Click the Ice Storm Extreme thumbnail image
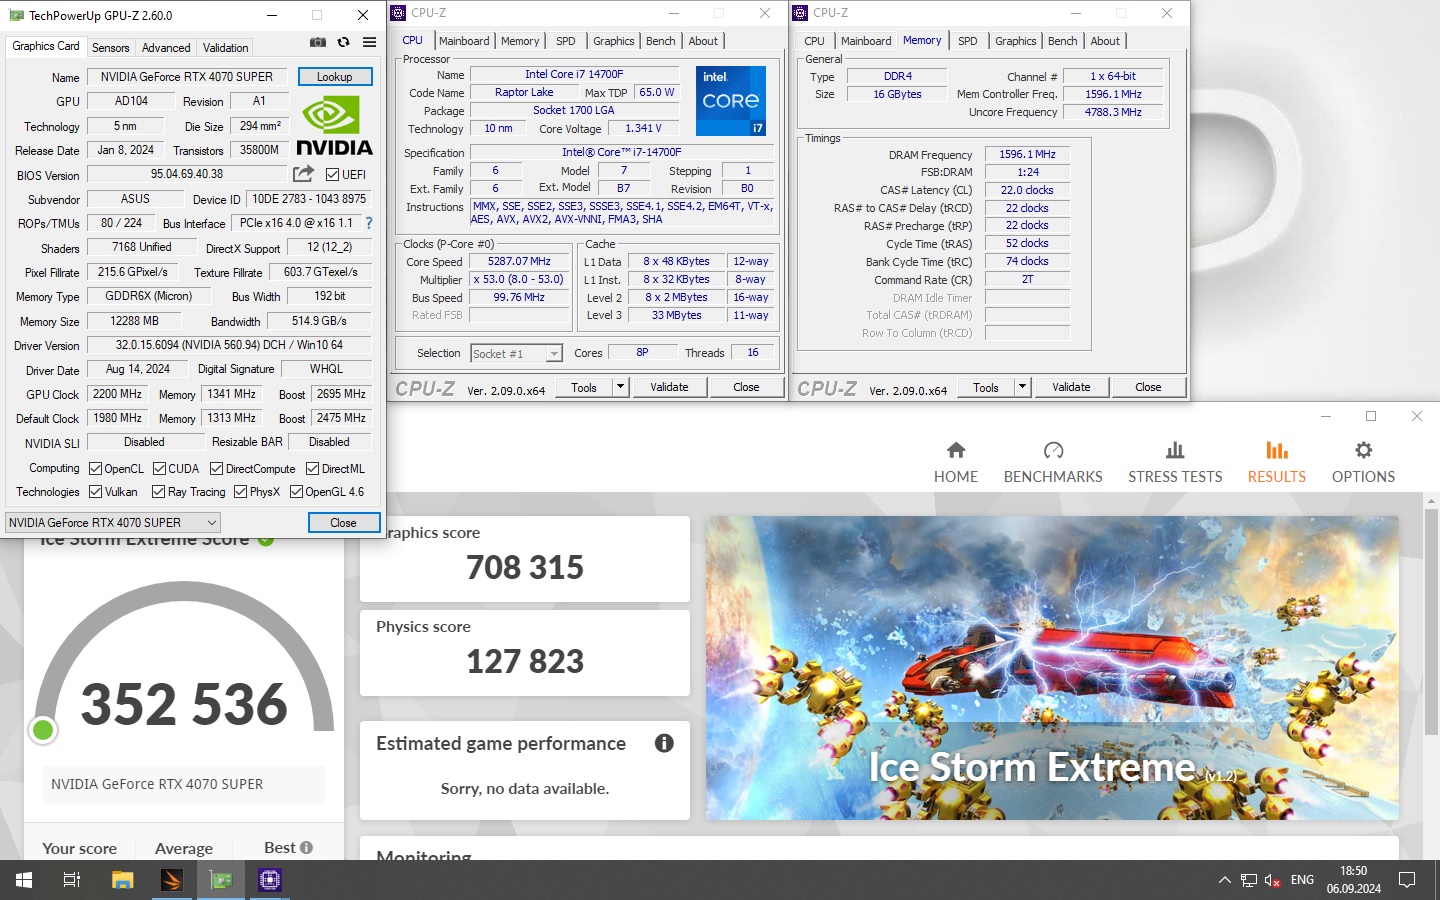The image size is (1440, 900). pos(1052,668)
